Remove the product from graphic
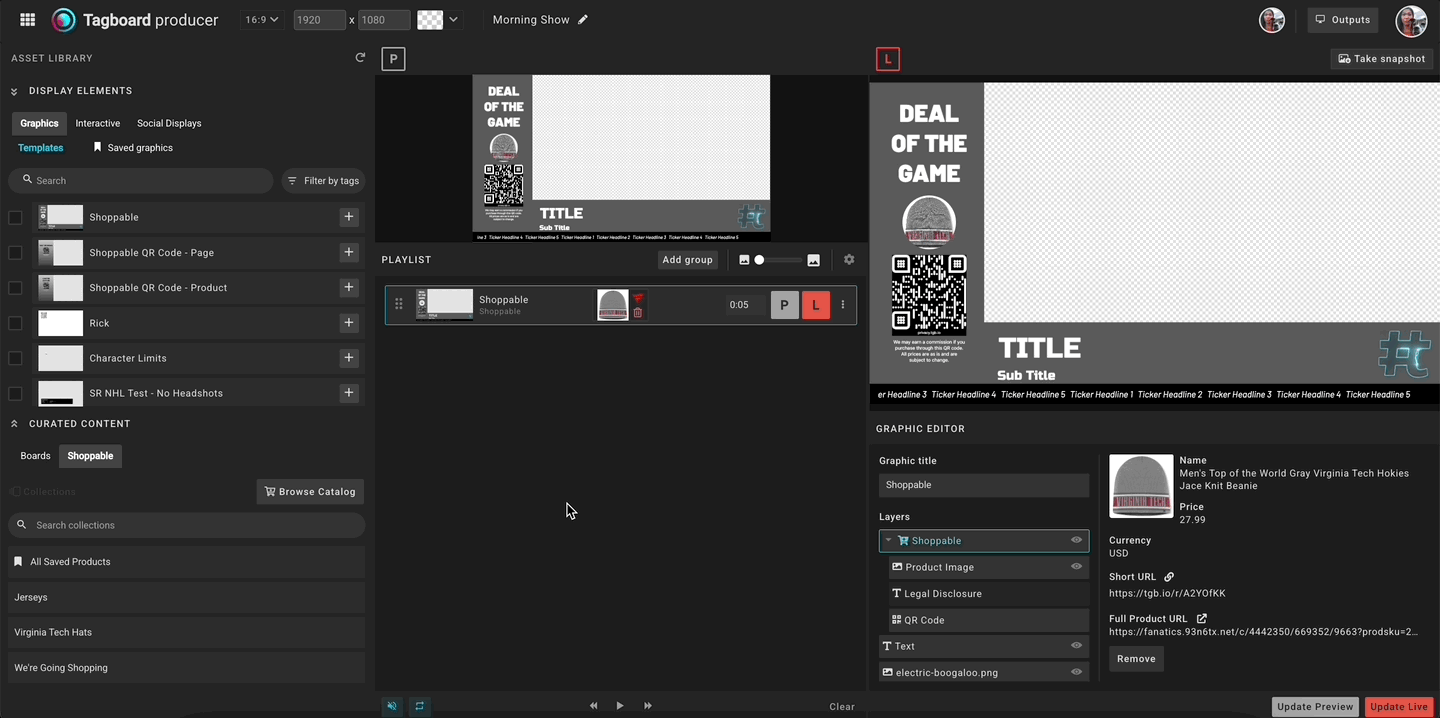Image resolution: width=1440 pixels, height=718 pixels. (1136, 659)
